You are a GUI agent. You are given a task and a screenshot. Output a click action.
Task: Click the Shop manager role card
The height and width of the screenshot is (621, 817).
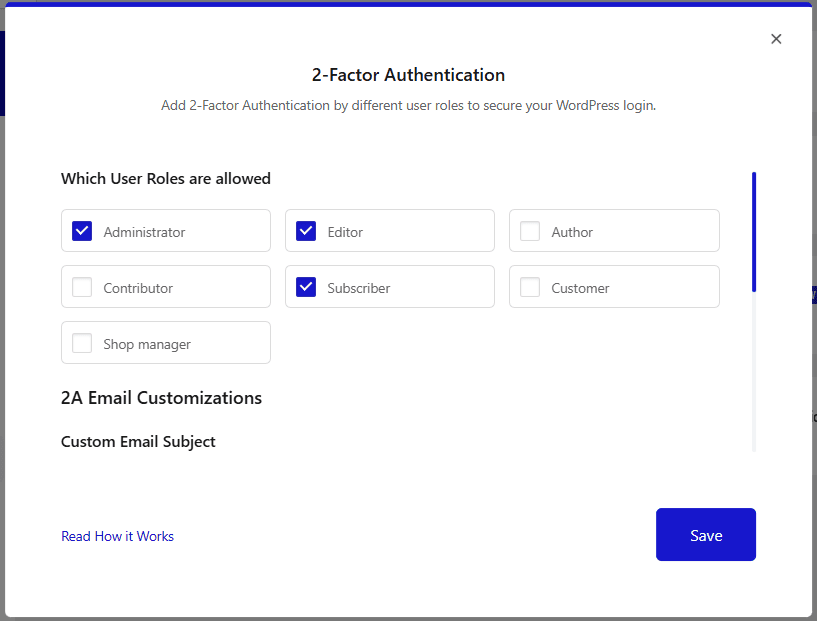click(x=165, y=343)
